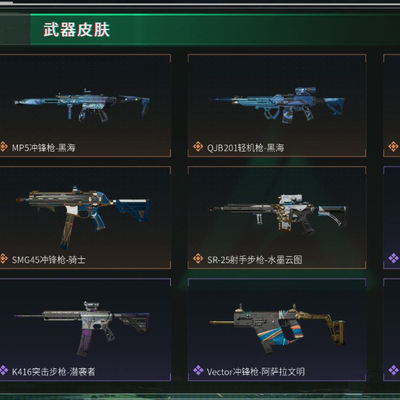Click the purple rarity icon beside K416突击步枪-潜袭者
Viewport: 400px width, 400px height.
click(3, 370)
